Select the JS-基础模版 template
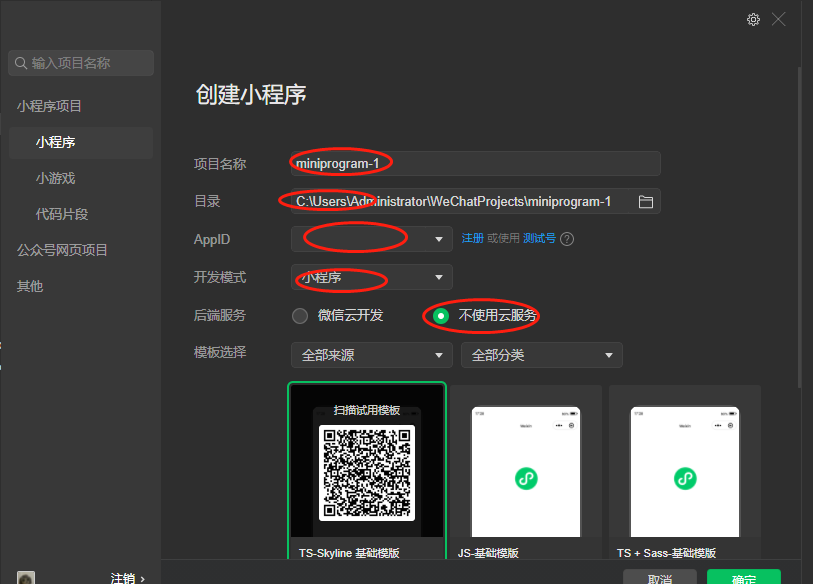 pyautogui.click(x=526, y=472)
